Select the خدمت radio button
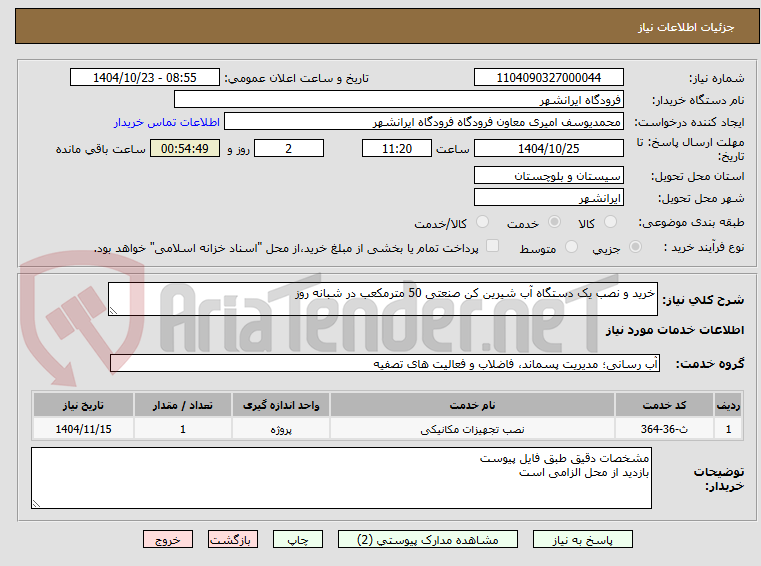This screenshot has width=761, height=566. pyautogui.click(x=554, y=222)
